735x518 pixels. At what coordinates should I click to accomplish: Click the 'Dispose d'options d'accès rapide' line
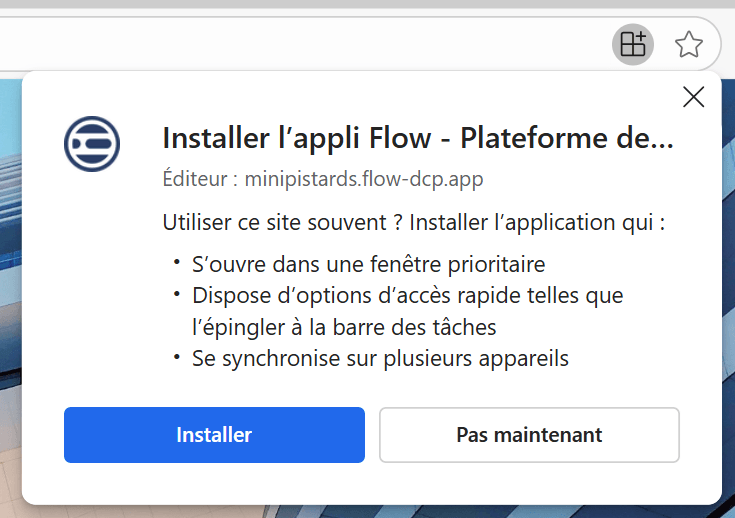click(407, 295)
